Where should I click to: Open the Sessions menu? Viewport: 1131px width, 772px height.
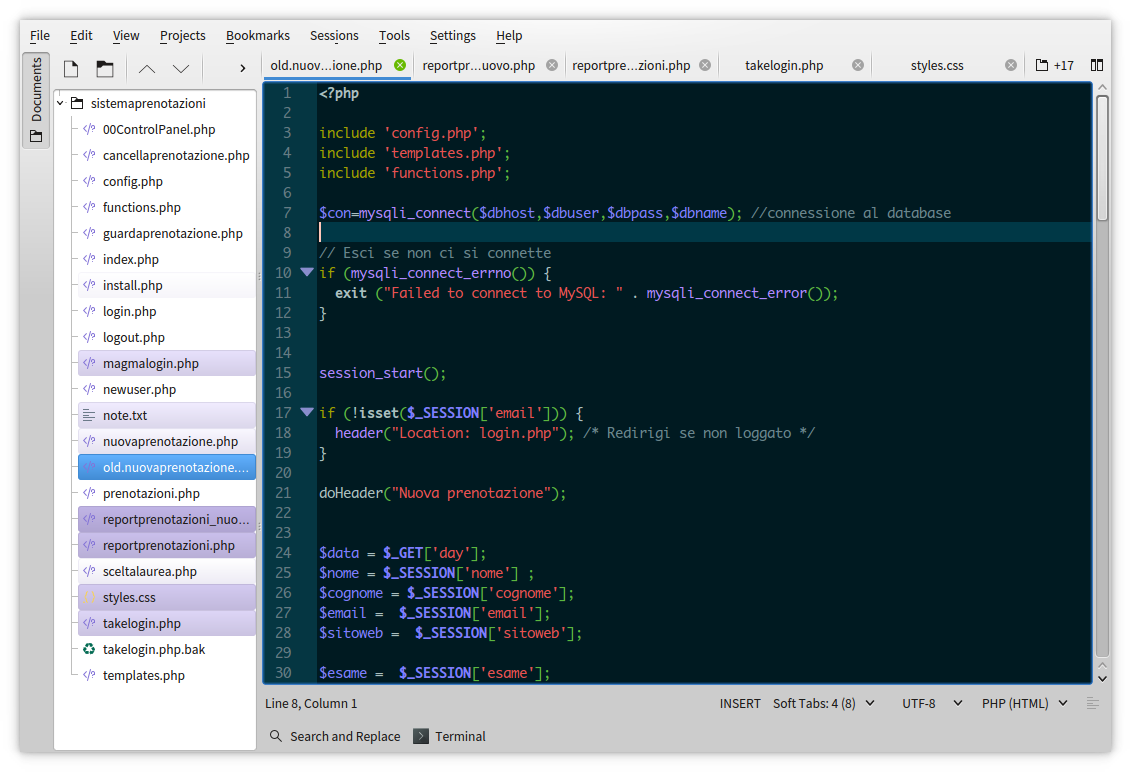pyautogui.click(x=334, y=35)
